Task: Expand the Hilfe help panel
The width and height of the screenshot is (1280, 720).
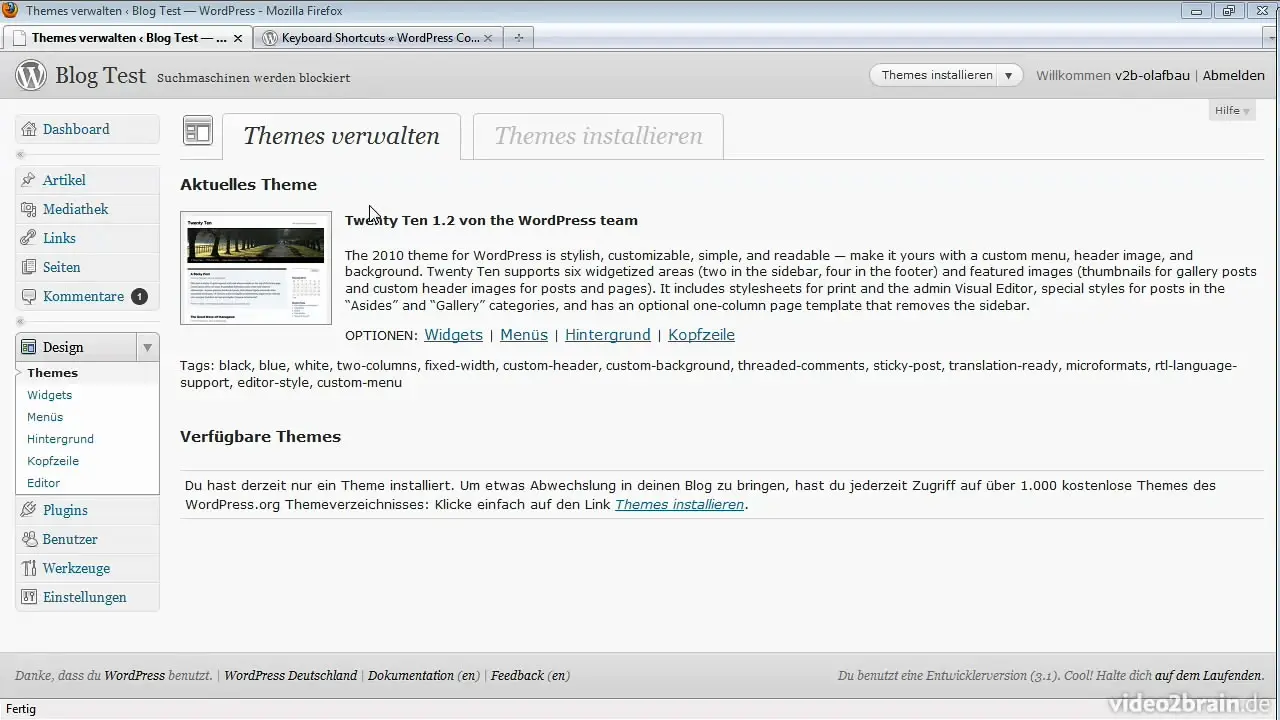Action: 1232,110
